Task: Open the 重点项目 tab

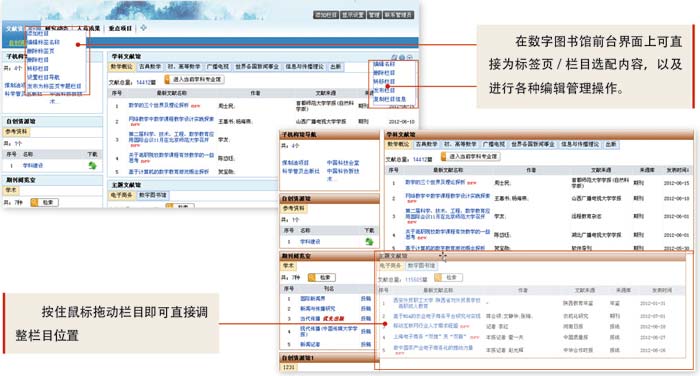Action: [121, 28]
